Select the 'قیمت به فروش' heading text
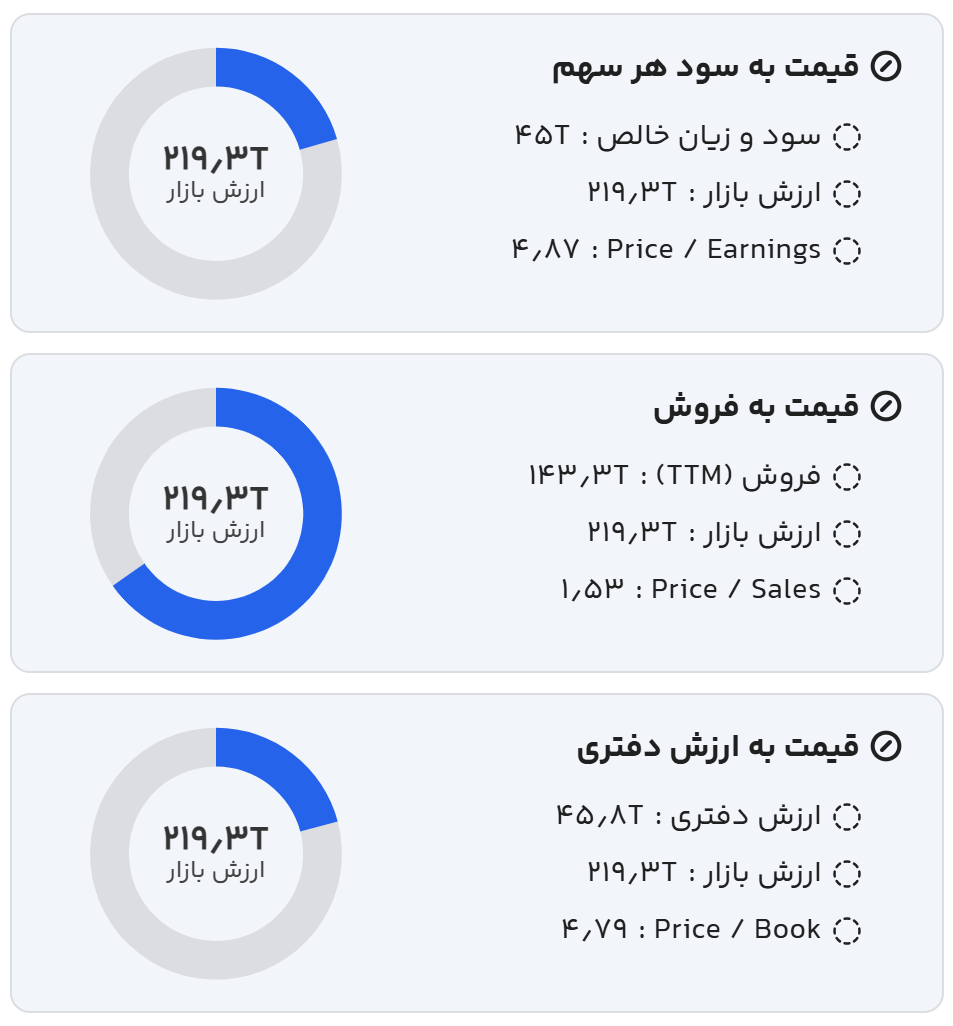 756,406
